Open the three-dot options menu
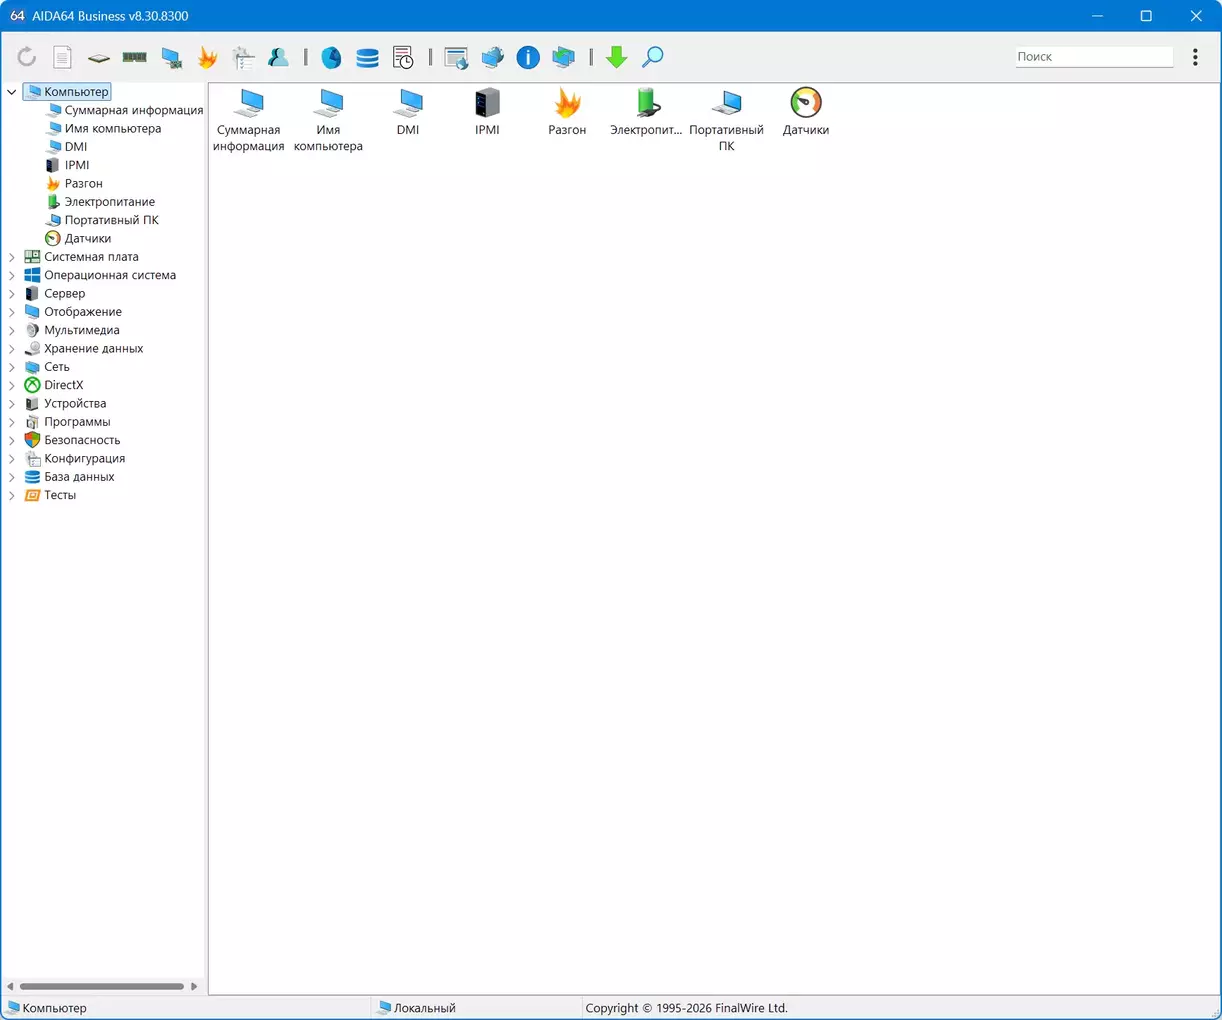The image size is (1222, 1020). pyautogui.click(x=1195, y=57)
